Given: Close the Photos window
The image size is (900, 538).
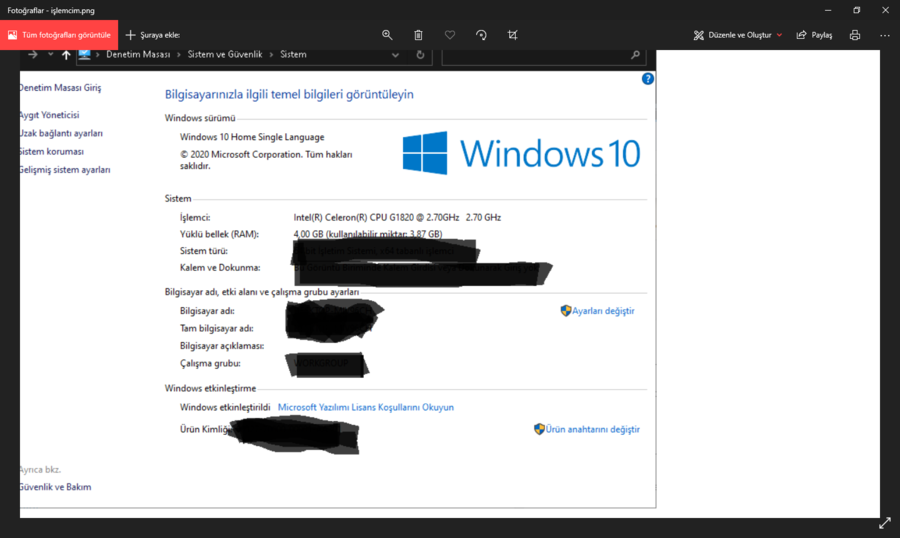Looking at the screenshot, I should [885, 10].
